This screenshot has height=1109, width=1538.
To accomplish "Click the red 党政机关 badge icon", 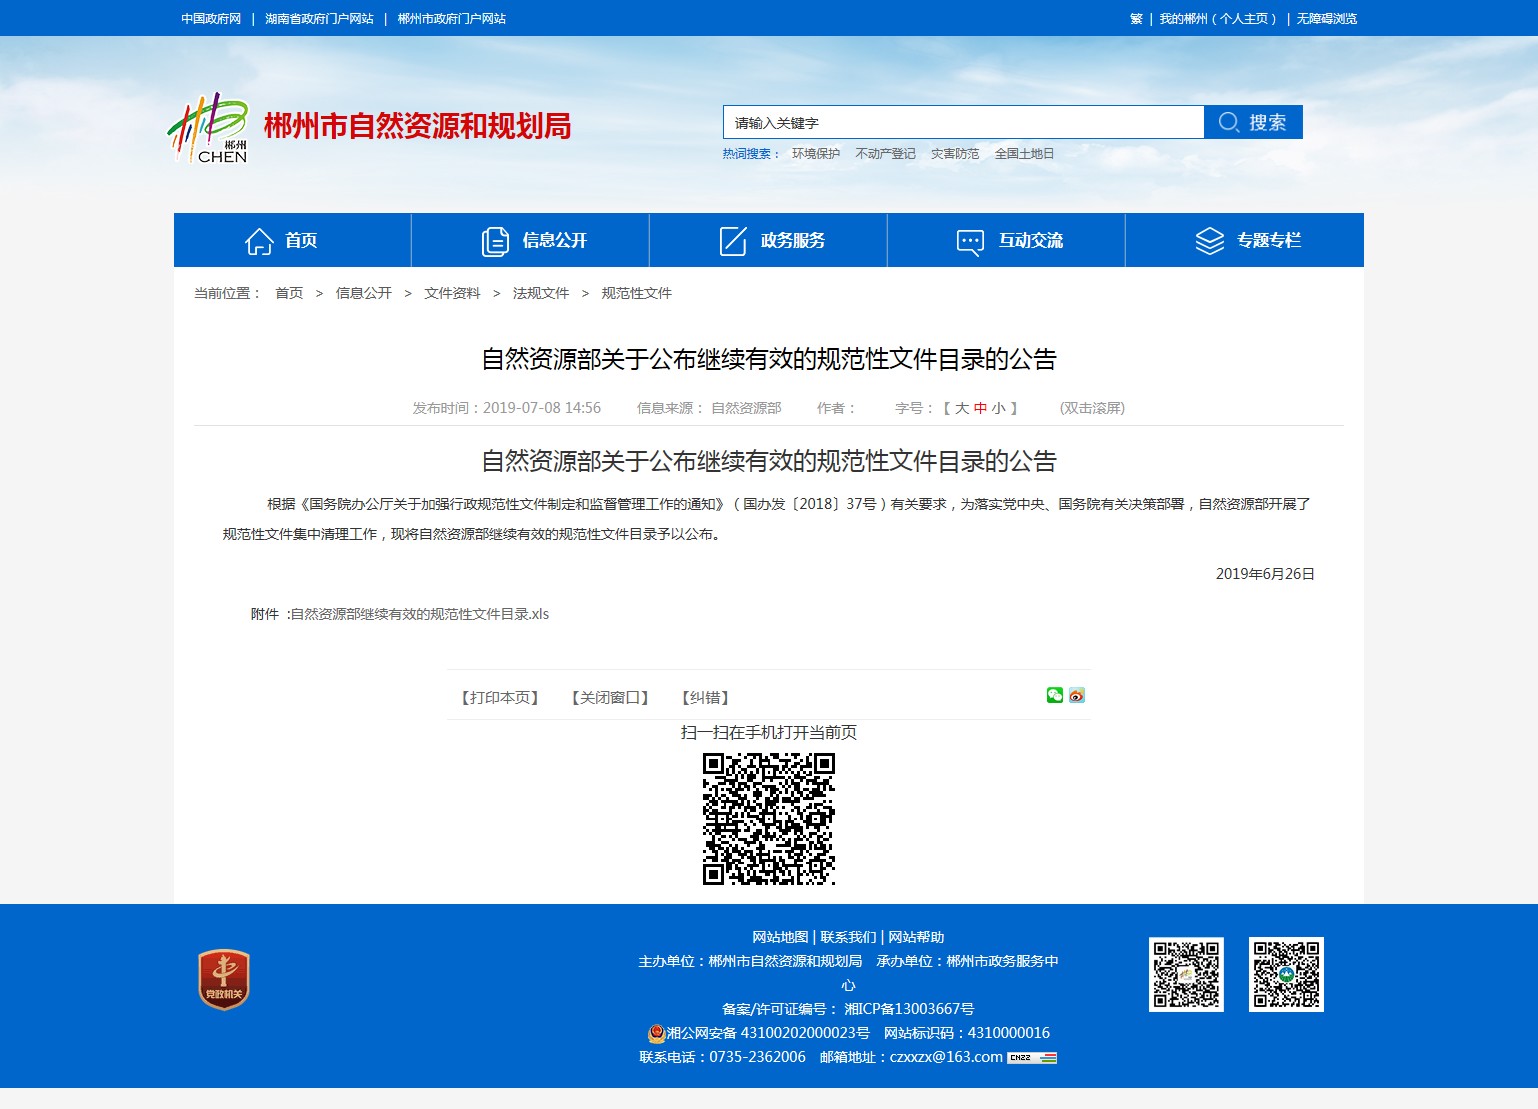I will pyautogui.click(x=224, y=979).
